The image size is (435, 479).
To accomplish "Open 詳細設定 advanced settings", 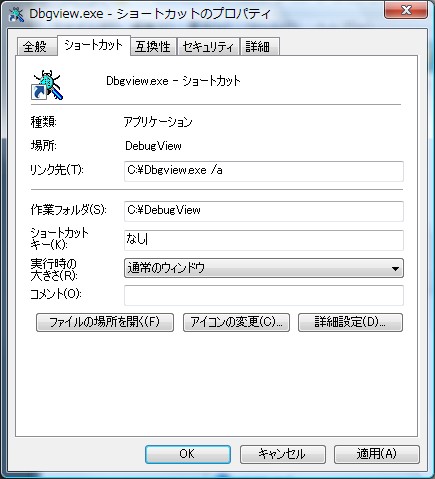I will click(x=350, y=322).
